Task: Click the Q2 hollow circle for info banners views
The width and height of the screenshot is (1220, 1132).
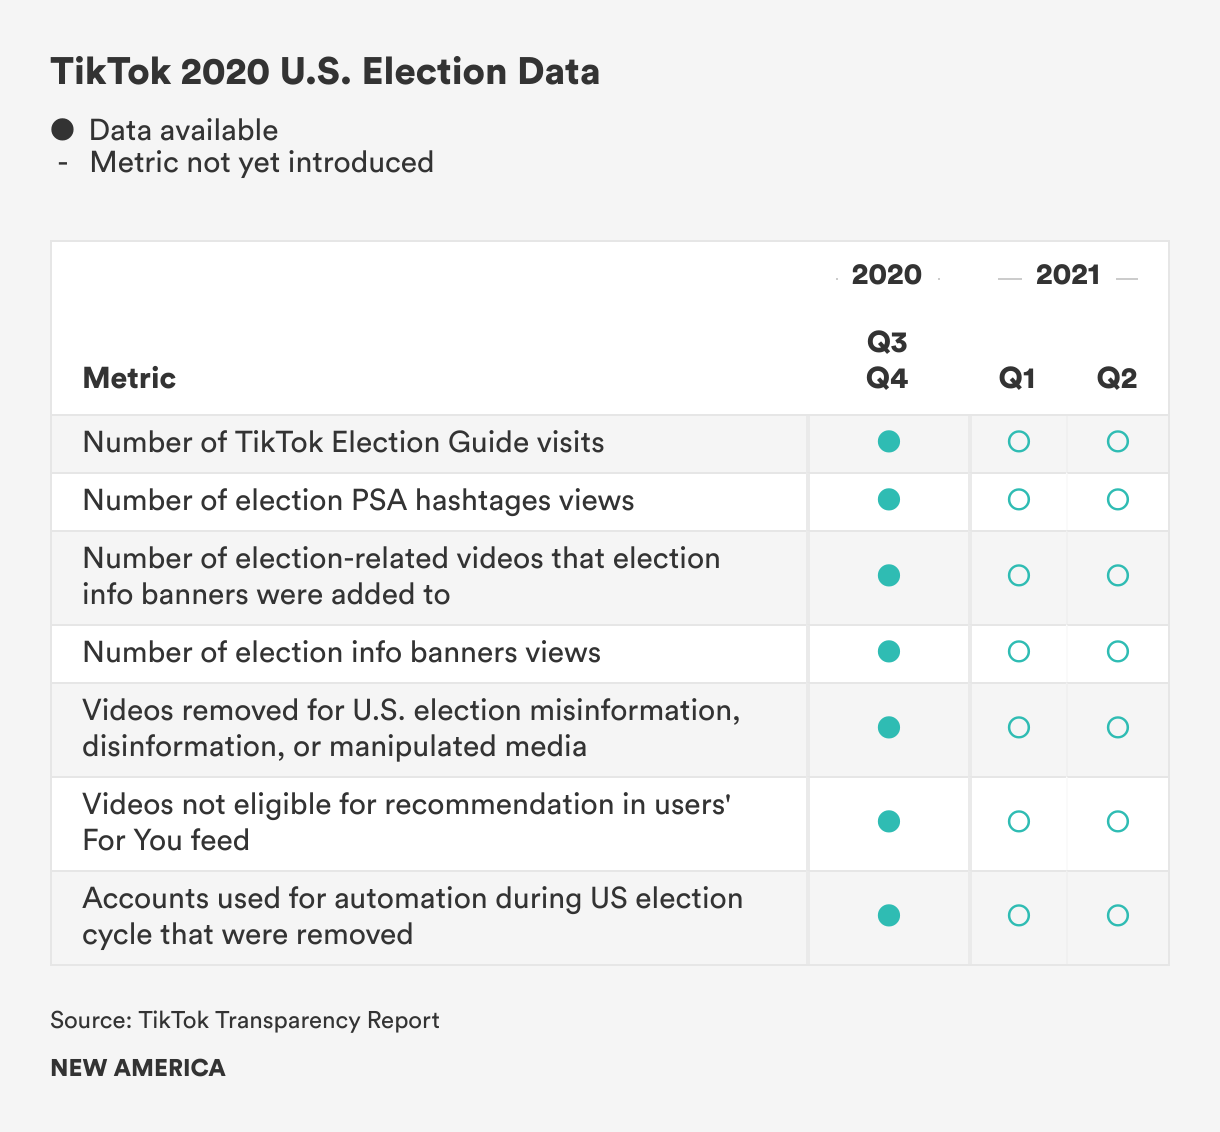Action: pos(1117,652)
